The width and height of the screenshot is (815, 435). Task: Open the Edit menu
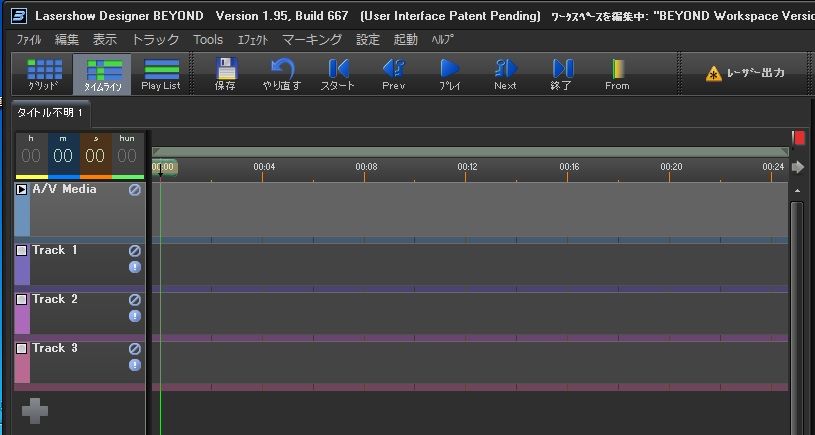coord(67,39)
